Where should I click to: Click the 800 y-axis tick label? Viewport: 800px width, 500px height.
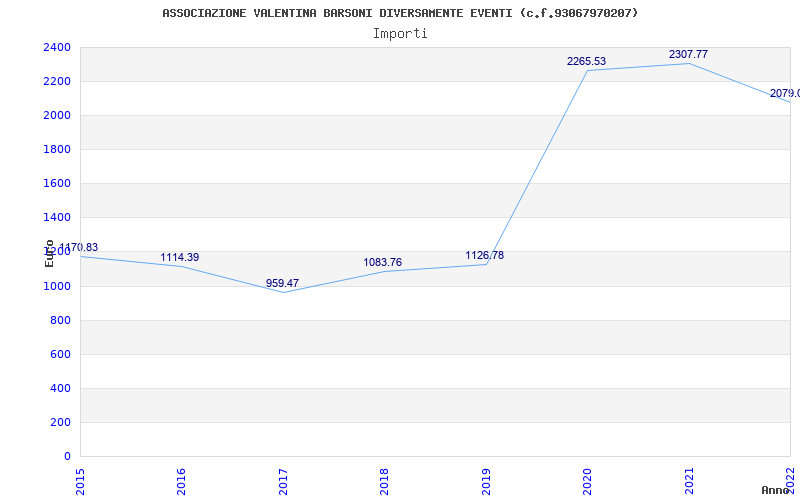coord(60,320)
